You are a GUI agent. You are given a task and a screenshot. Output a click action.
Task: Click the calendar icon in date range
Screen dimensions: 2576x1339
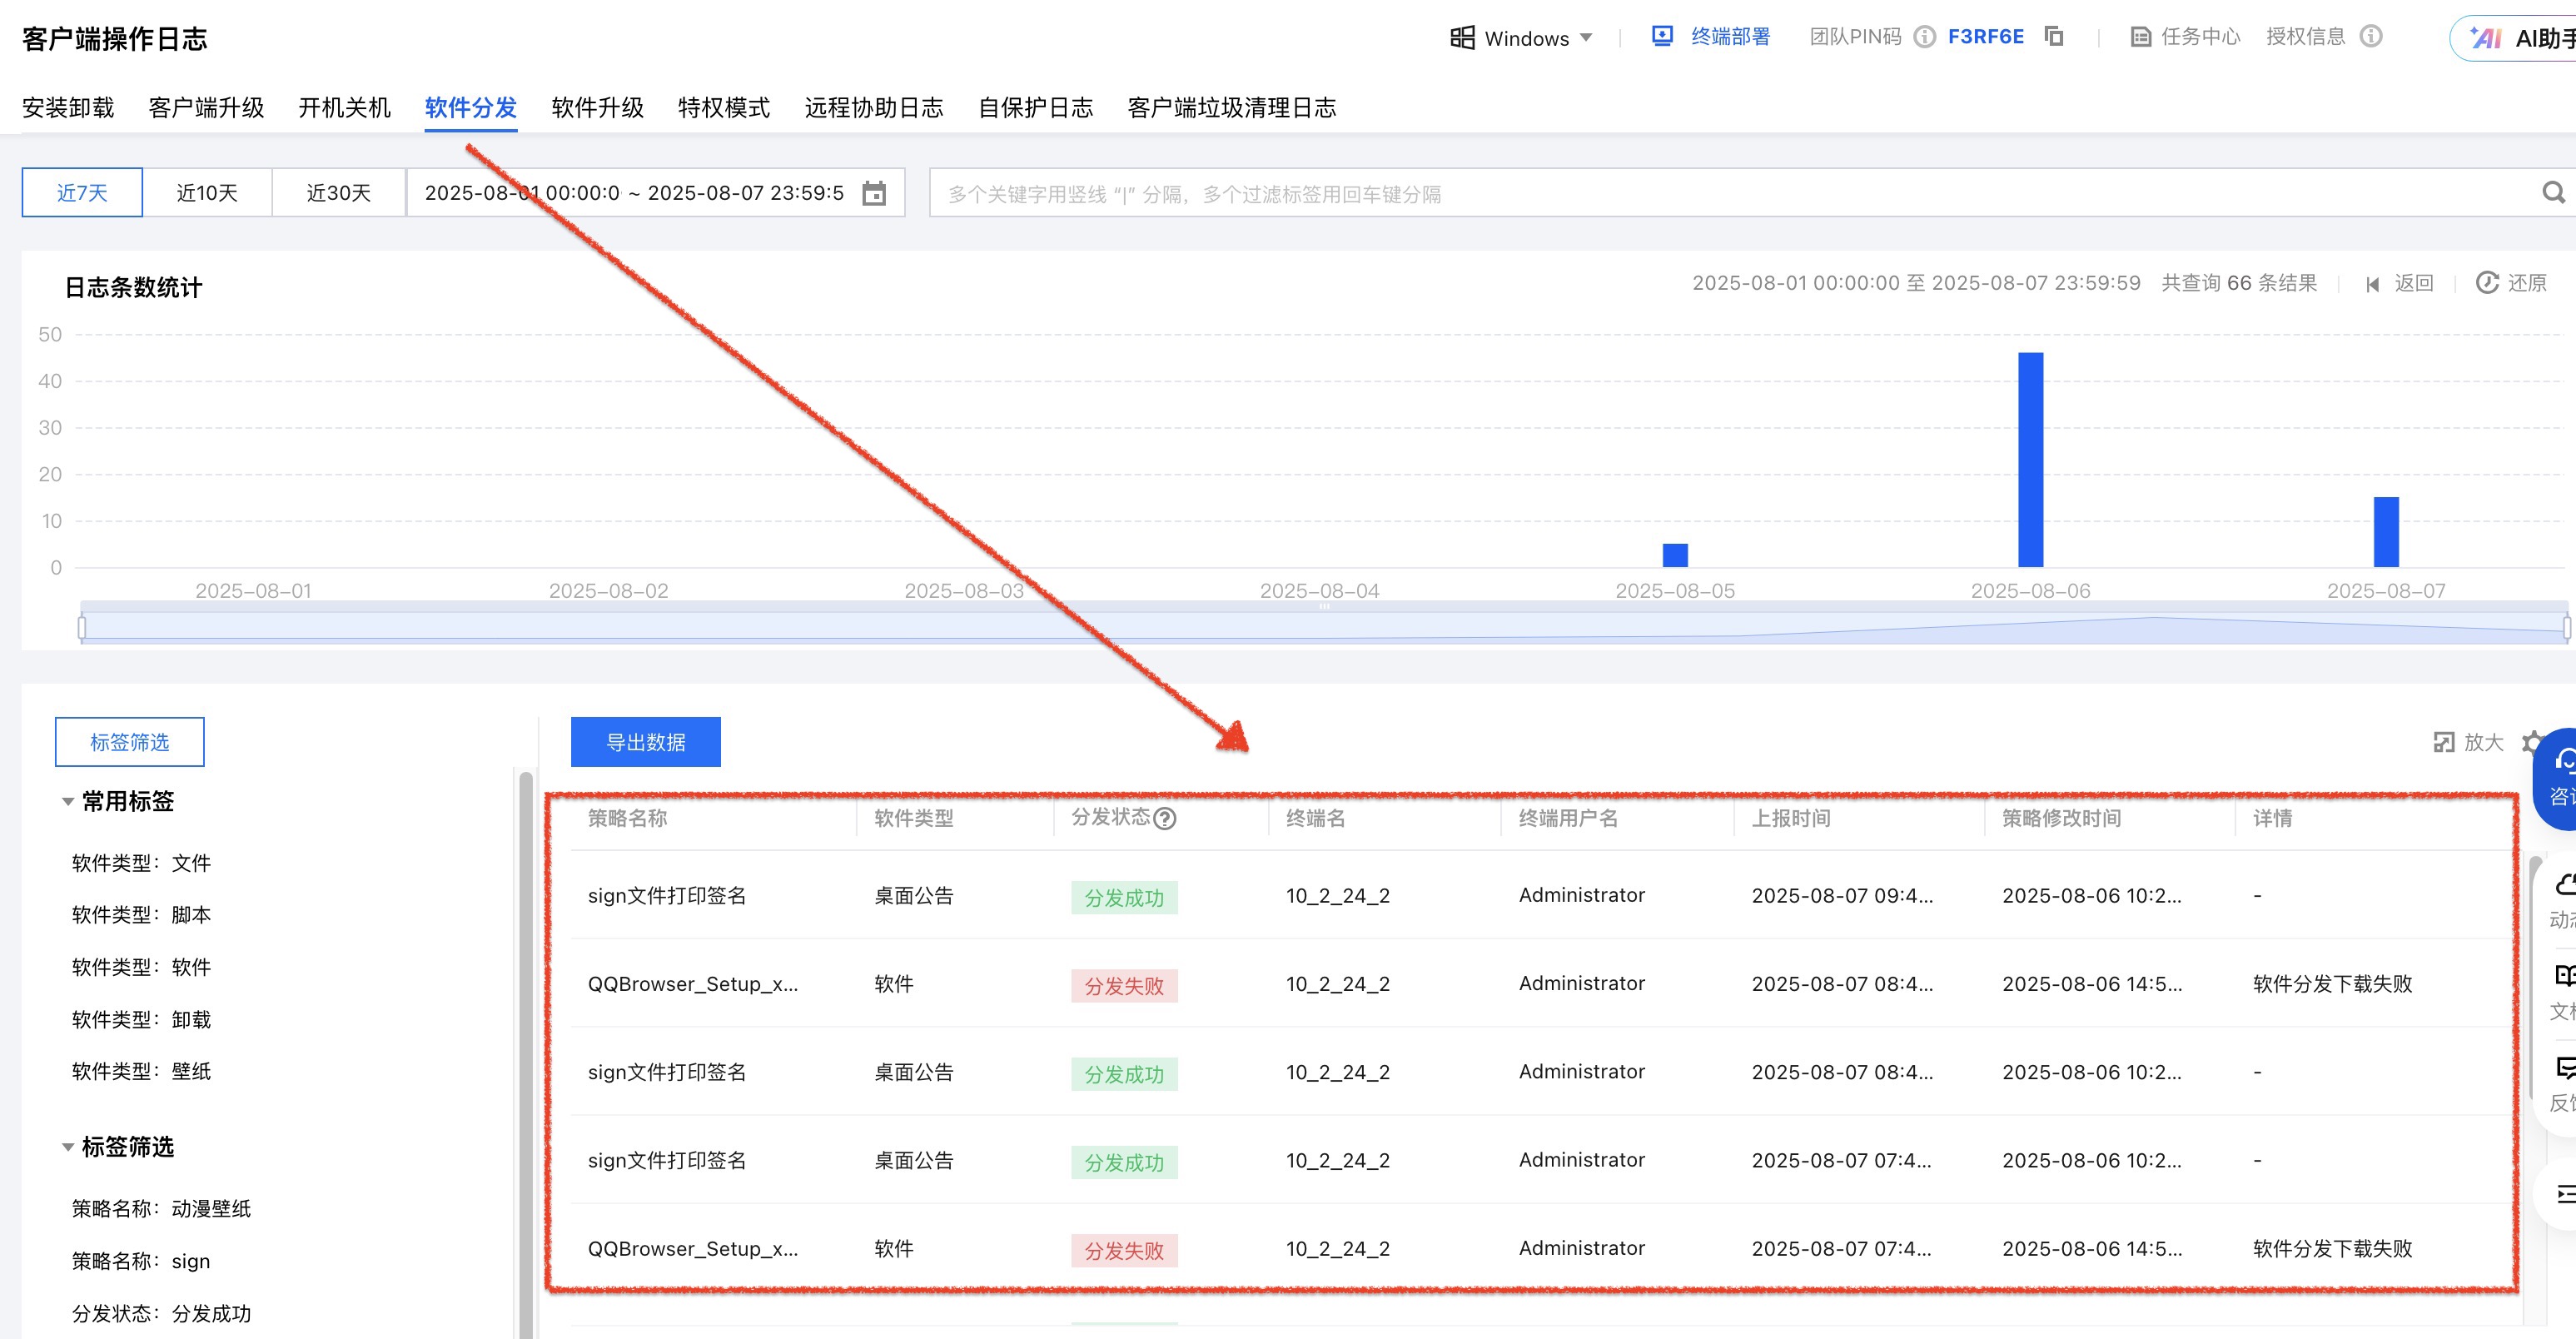click(x=874, y=193)
